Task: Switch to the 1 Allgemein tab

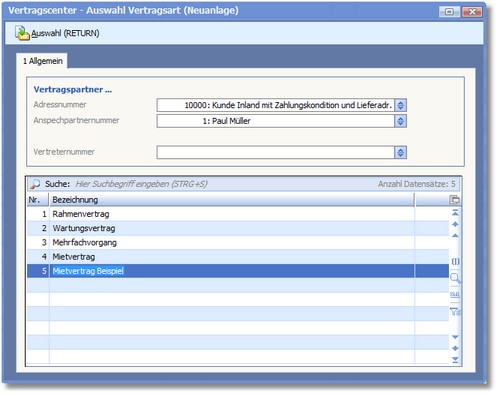Action: coord(42,61)
